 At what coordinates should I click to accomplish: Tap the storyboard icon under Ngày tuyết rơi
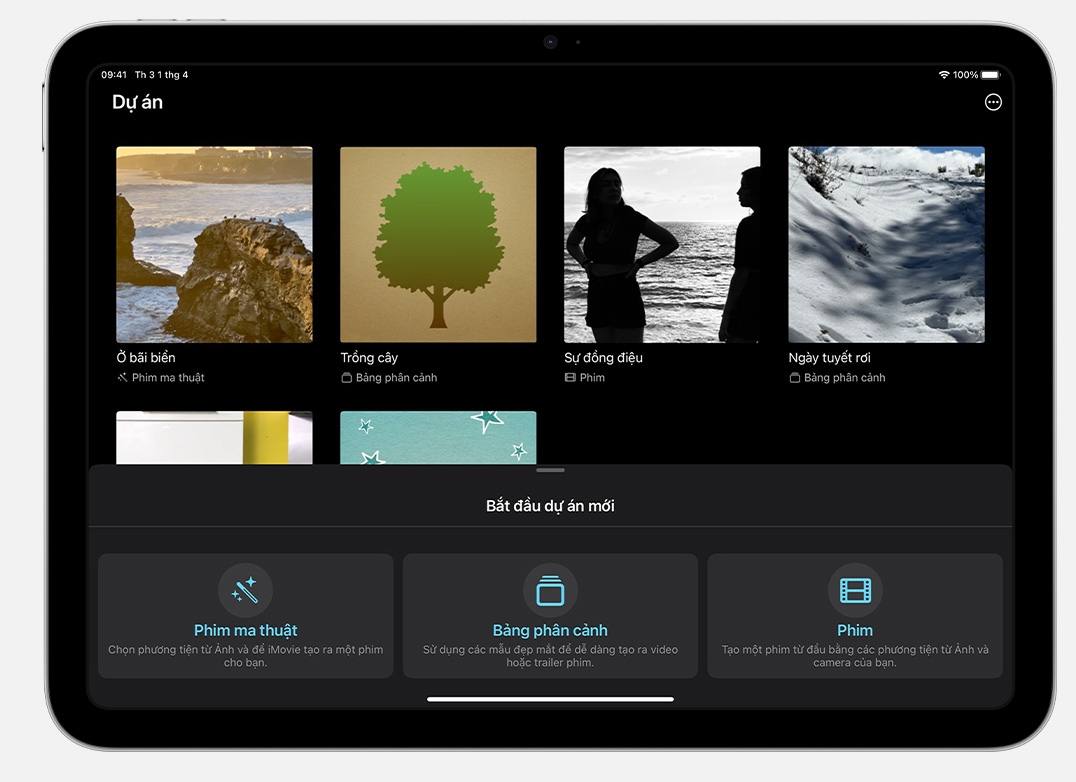(794, 378)
